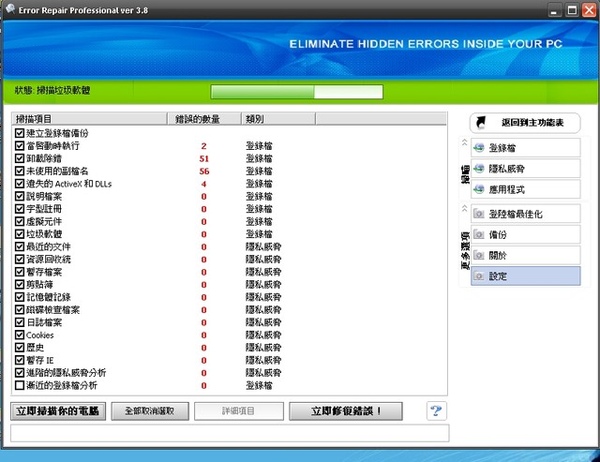Open 登陸檔最佳化 option
Viewport: 600px width, 462px height.
click(x=525, y=214)
